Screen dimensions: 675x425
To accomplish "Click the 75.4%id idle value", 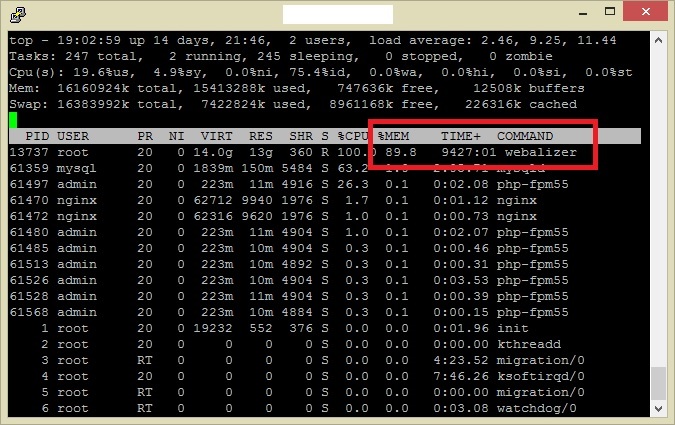I will [x=320, y=72].
